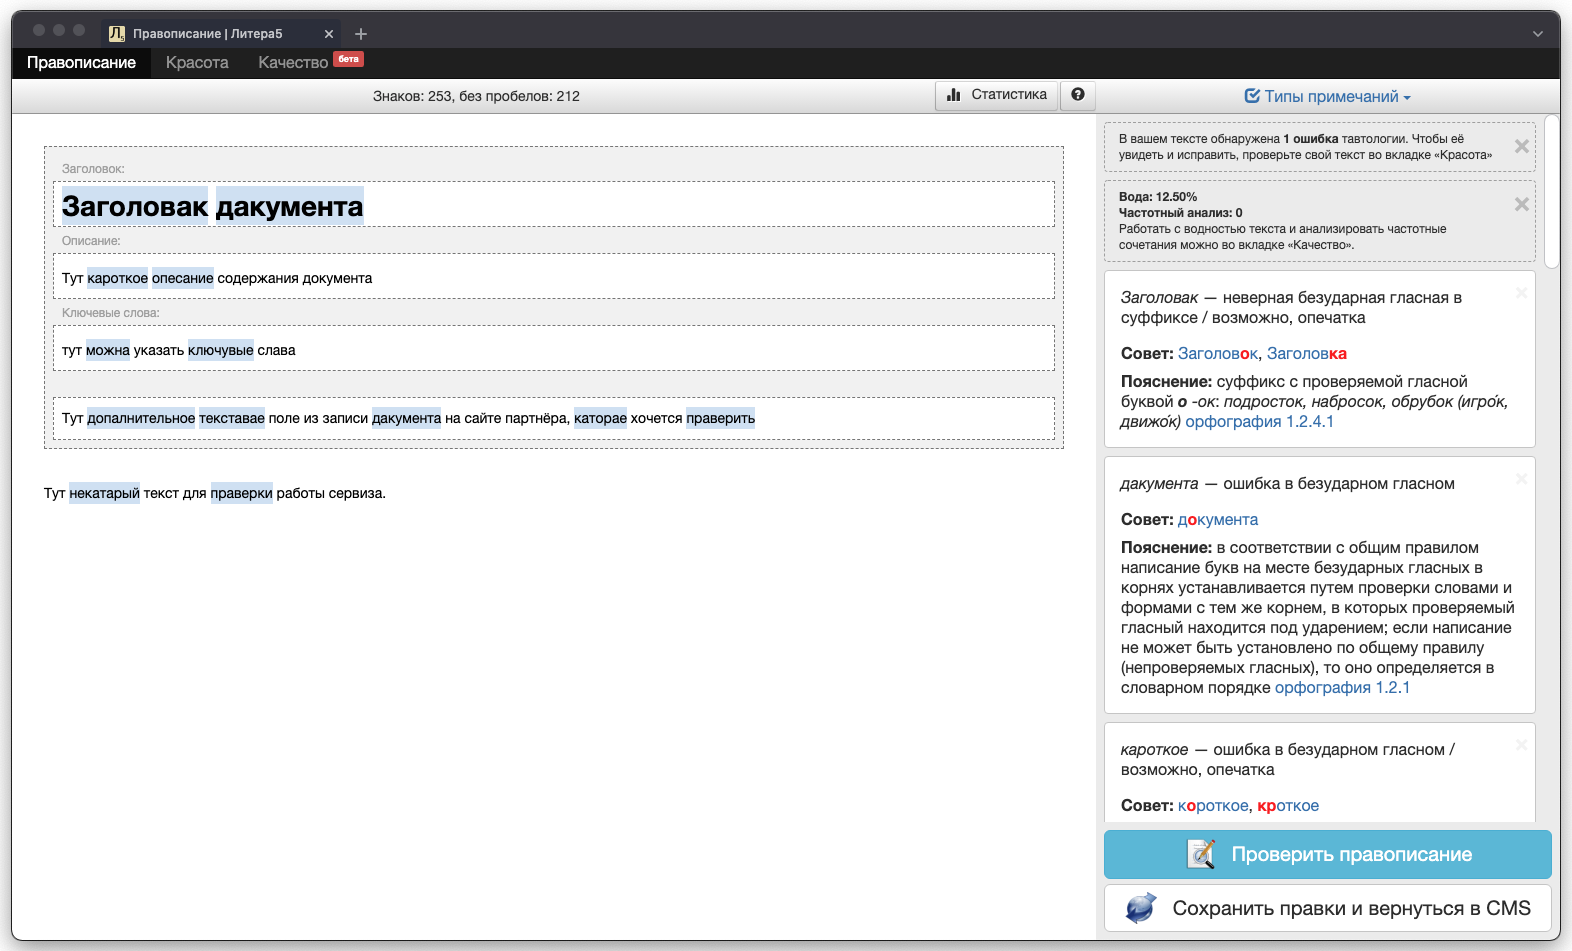Select highlighted word допалнительное
This screenshot has height=951, width=1572.
[141, 418]
